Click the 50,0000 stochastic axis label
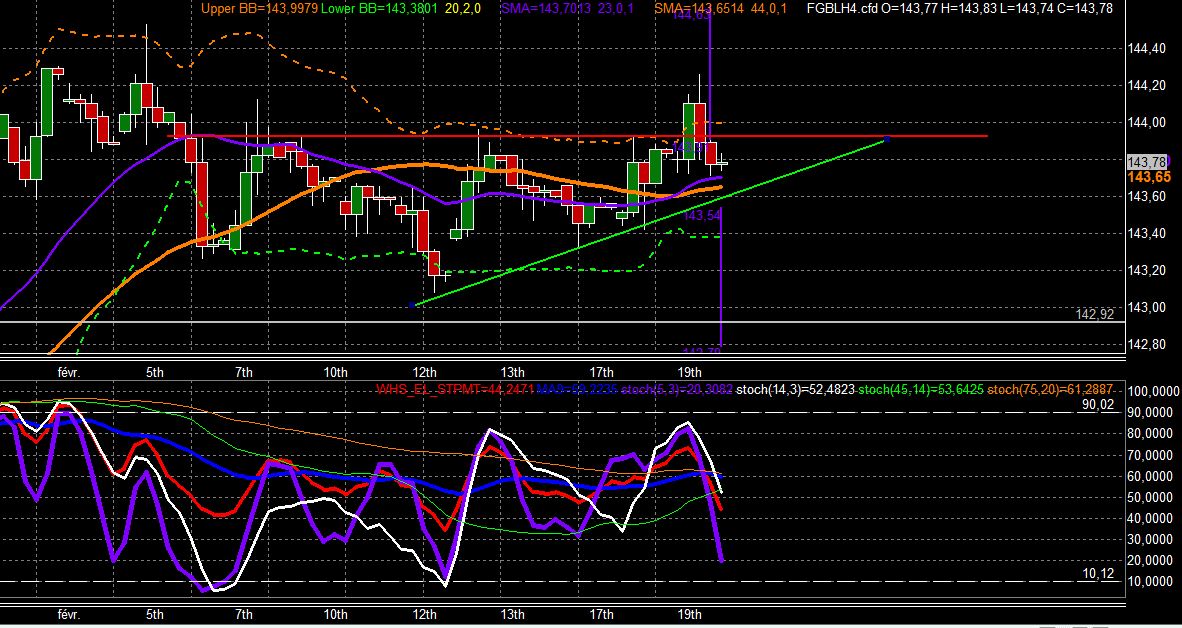1182x628 pixels. (1150, 498)
